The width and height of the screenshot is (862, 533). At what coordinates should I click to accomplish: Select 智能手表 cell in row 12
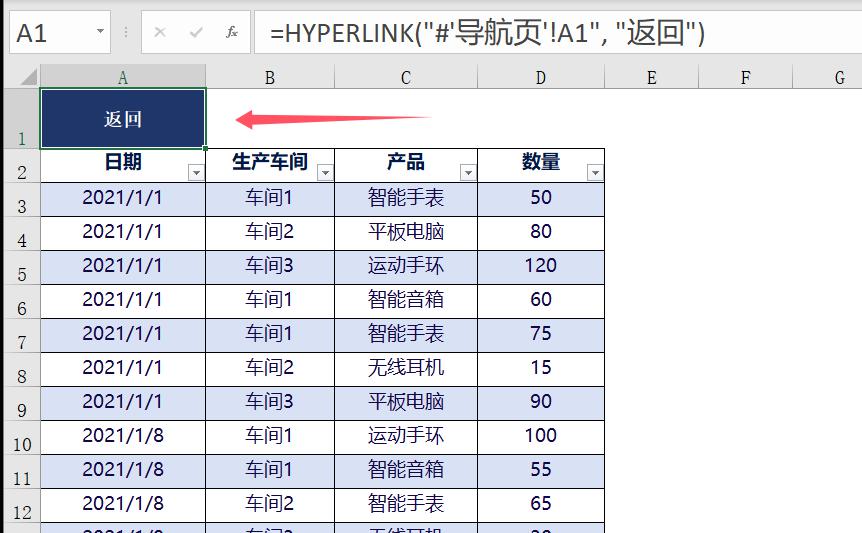(x=406, y=506)
